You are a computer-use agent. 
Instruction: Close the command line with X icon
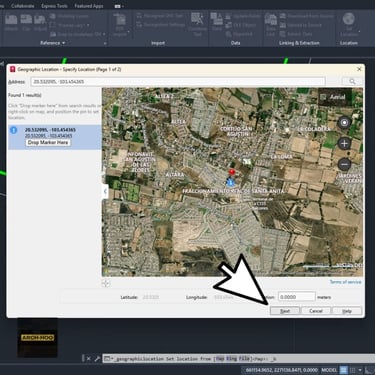click(x=88, y=359)
